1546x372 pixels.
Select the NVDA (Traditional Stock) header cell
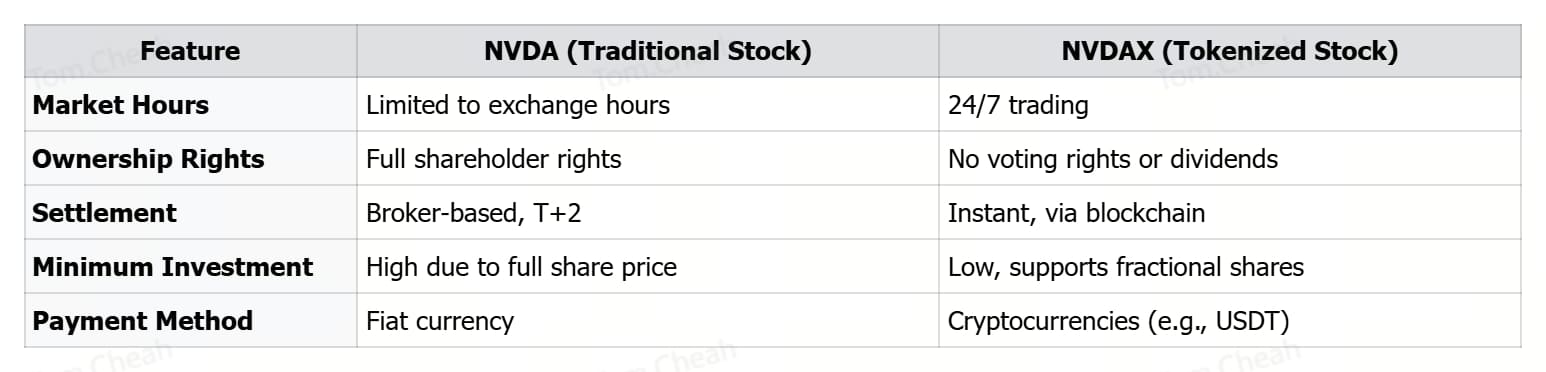click(x=648, y=51)
